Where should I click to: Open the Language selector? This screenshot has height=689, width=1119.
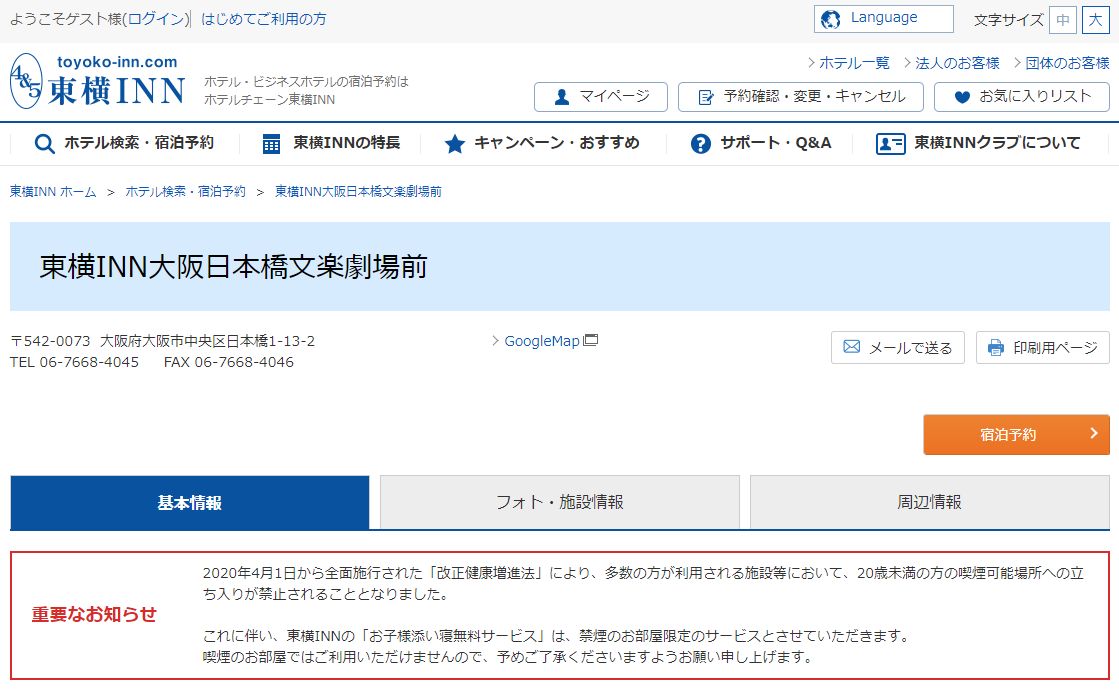tap(883, 19)
